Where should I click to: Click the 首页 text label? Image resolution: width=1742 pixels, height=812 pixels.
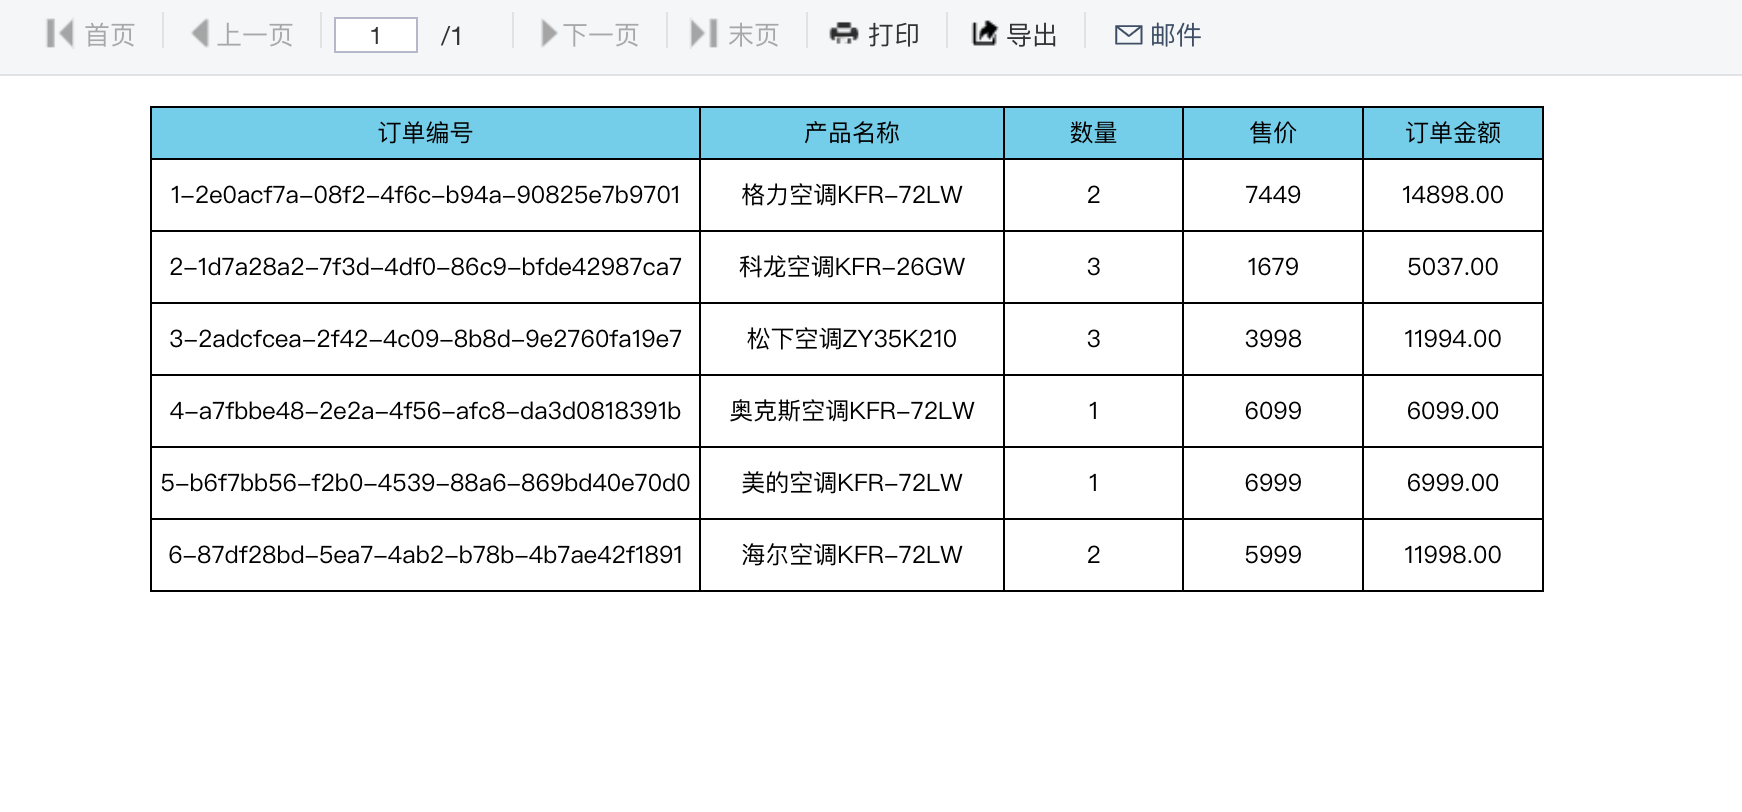(x=110, y=35)
